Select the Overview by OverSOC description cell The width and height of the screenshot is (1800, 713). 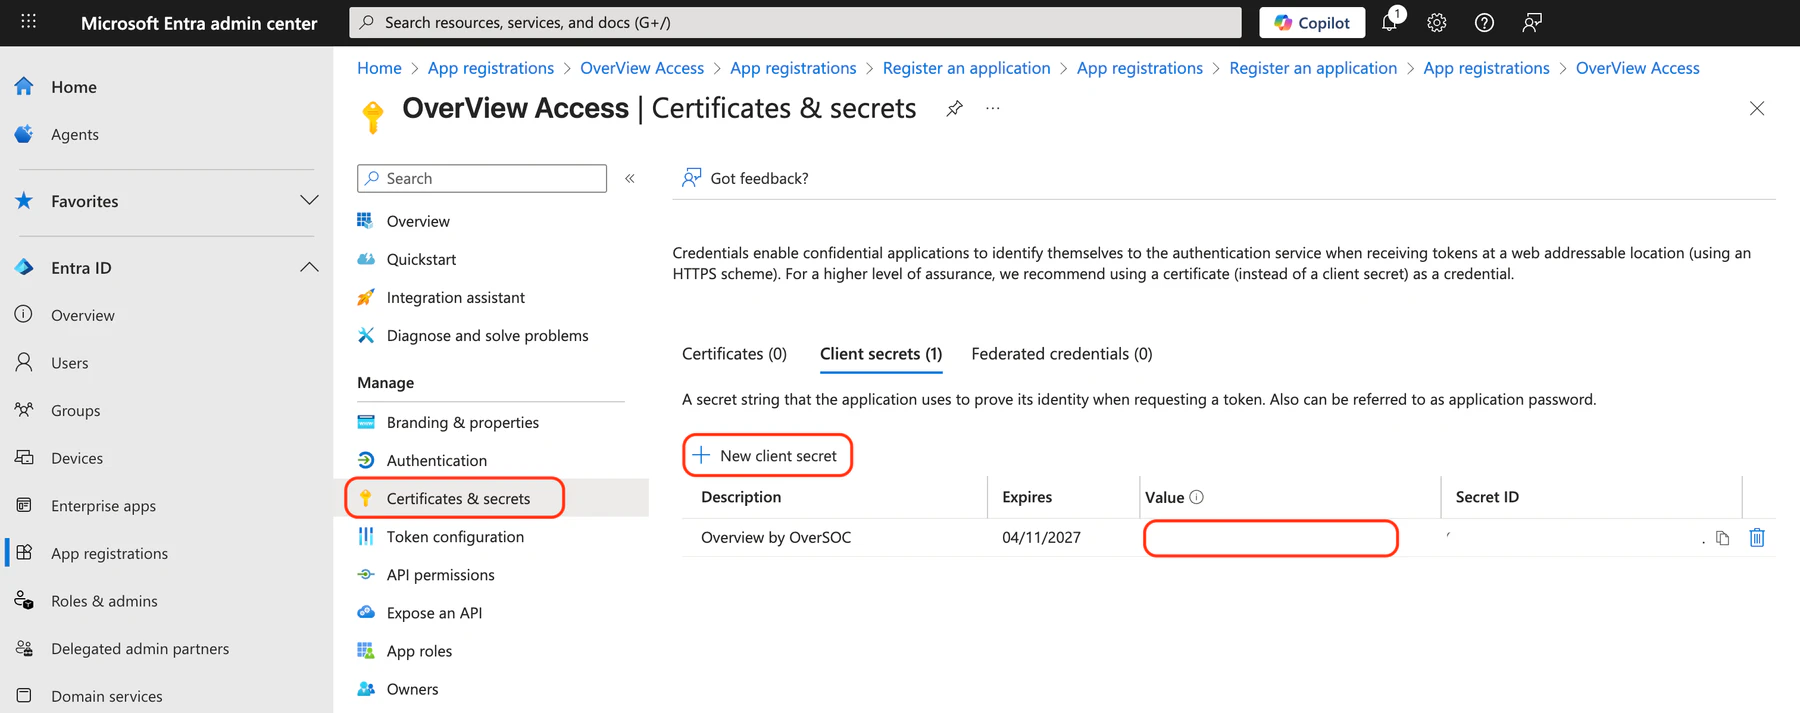(x=776, y=537)
